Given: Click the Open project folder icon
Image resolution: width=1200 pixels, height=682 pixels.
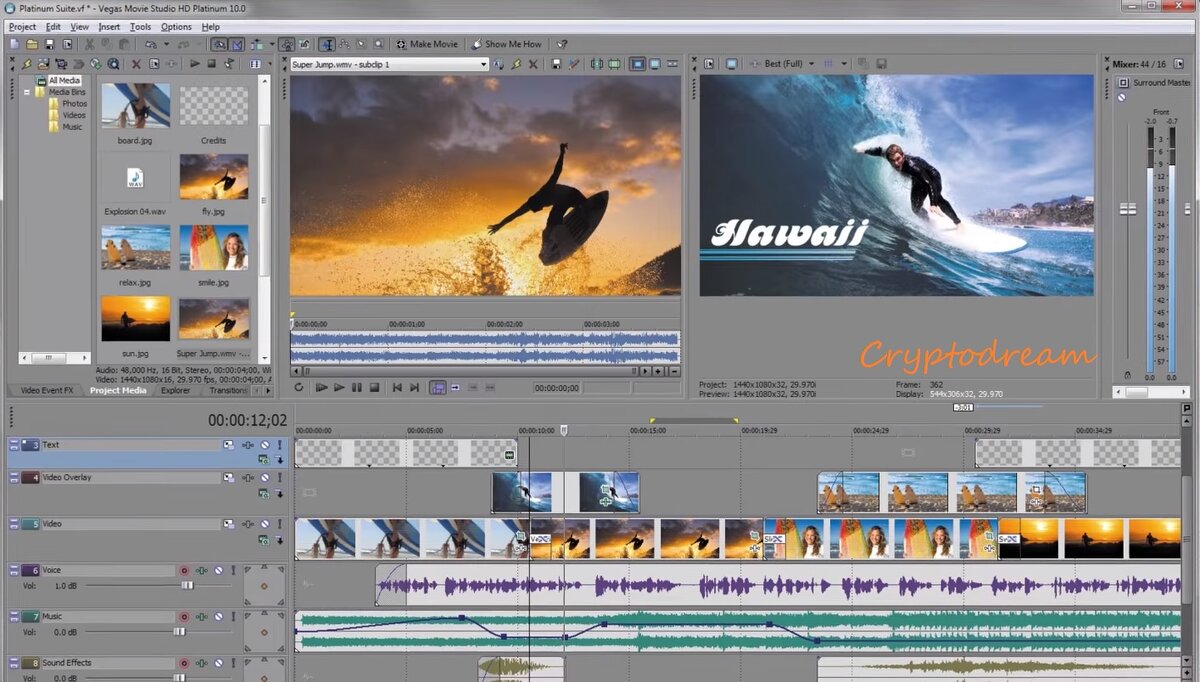Looking at the screenshot, I should pyautogui.click(x=32, y=44).
